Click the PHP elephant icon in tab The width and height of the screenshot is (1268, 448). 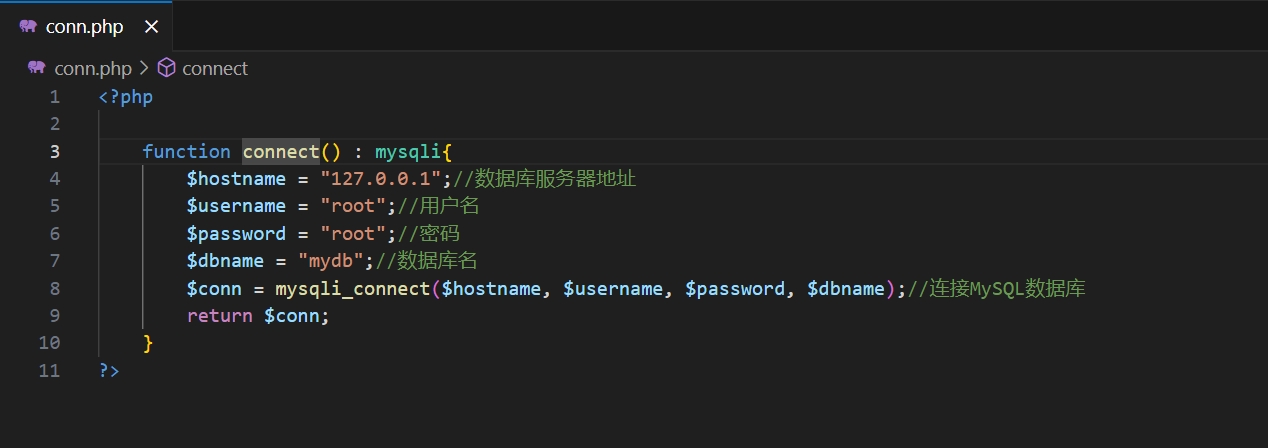28,27
